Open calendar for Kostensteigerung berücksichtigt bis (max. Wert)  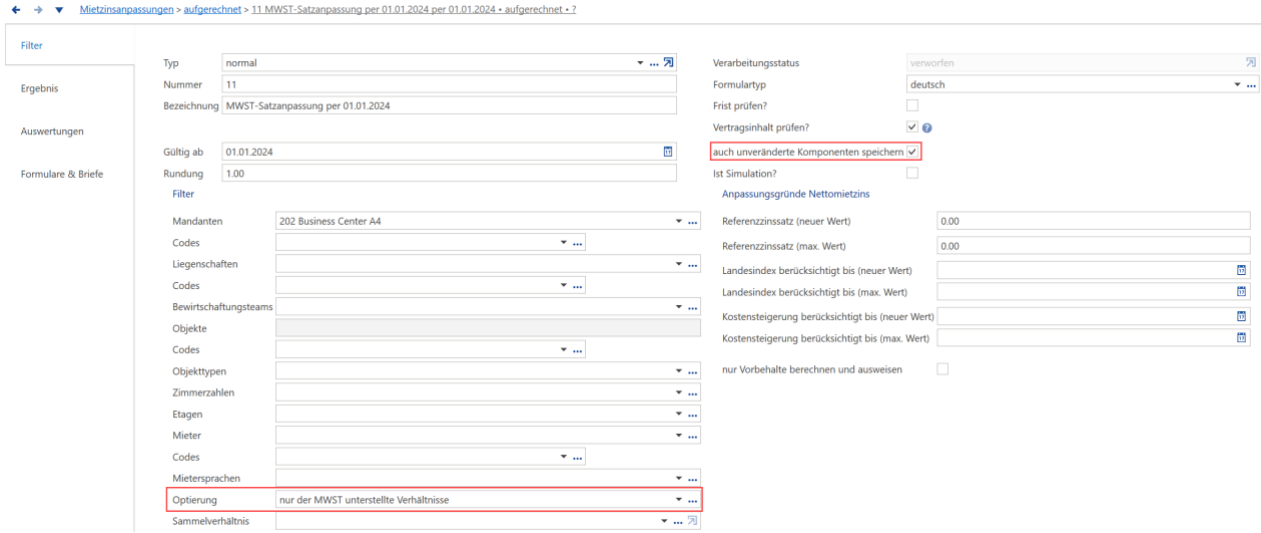tap(1243, 338)
